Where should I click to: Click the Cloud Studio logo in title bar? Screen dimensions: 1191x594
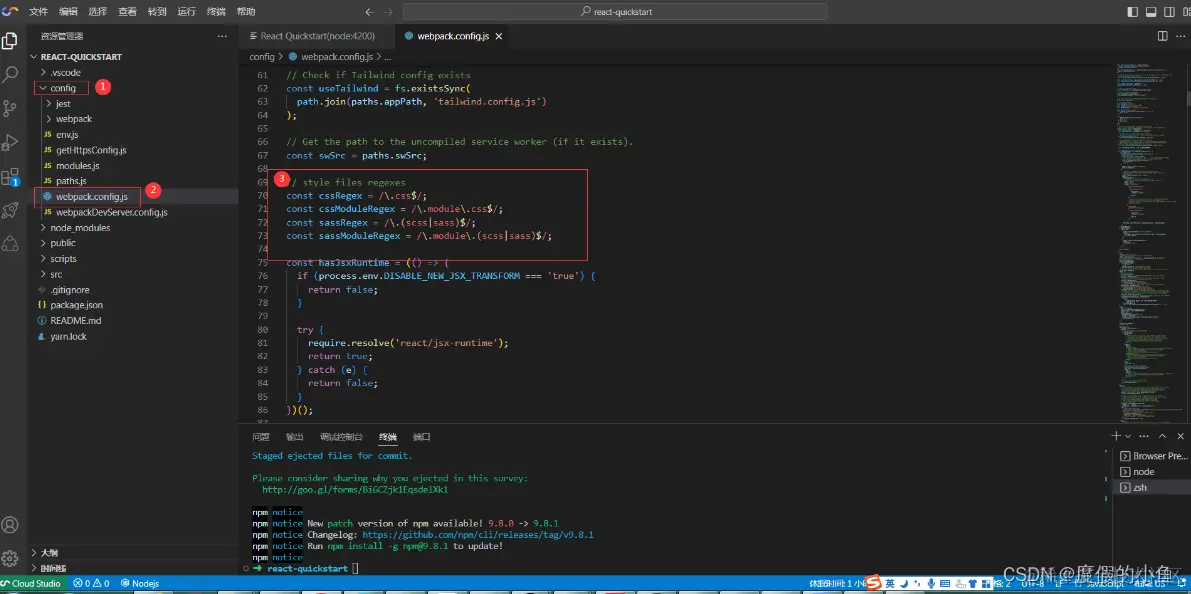point(10,11)
